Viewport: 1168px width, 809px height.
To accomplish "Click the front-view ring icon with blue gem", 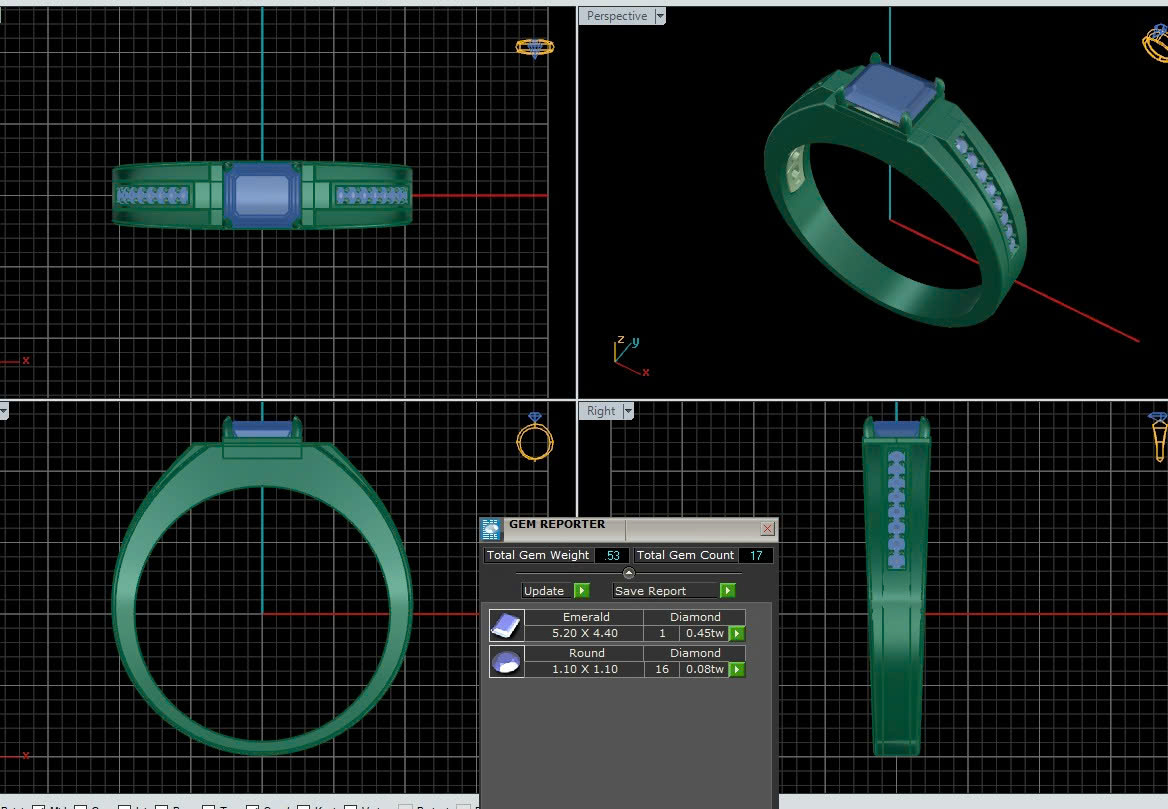I will click(x=534, y=438).
